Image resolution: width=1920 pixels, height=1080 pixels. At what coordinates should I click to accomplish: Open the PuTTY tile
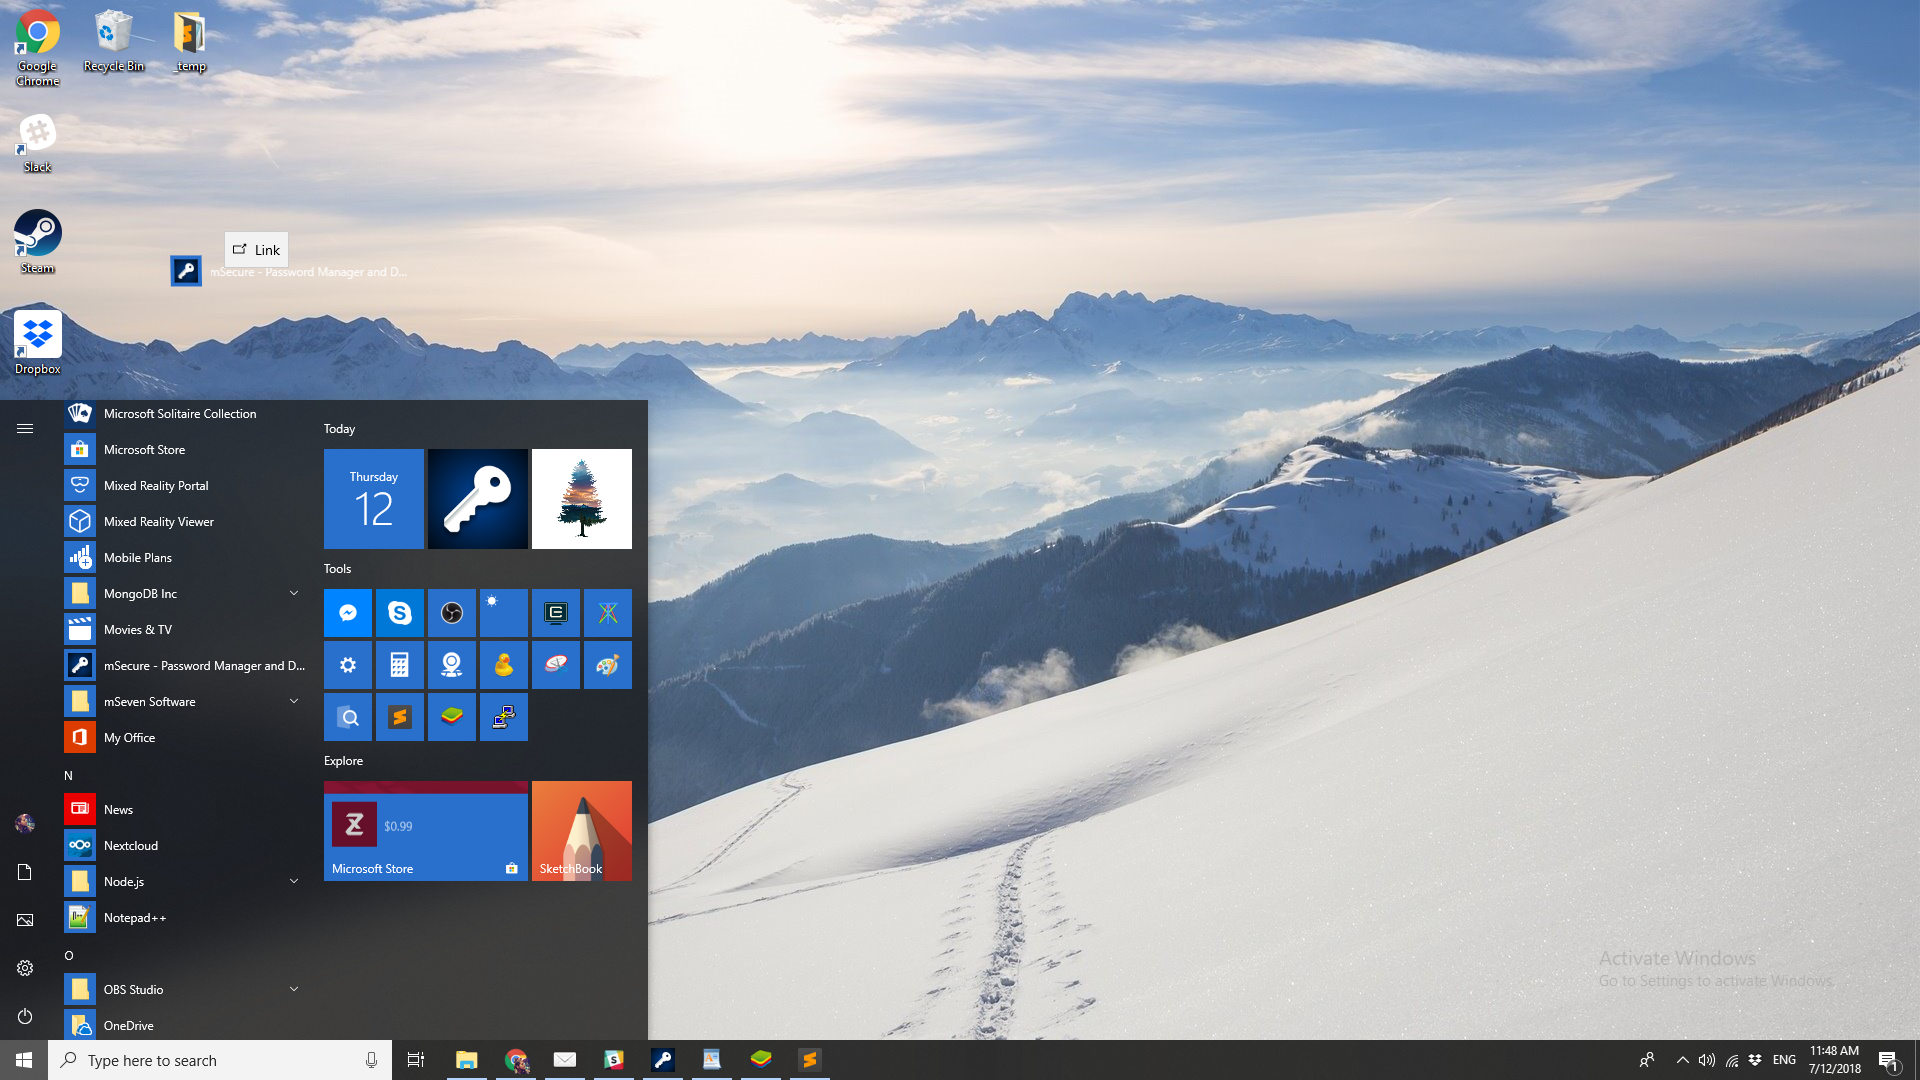[x=504, y=717]
